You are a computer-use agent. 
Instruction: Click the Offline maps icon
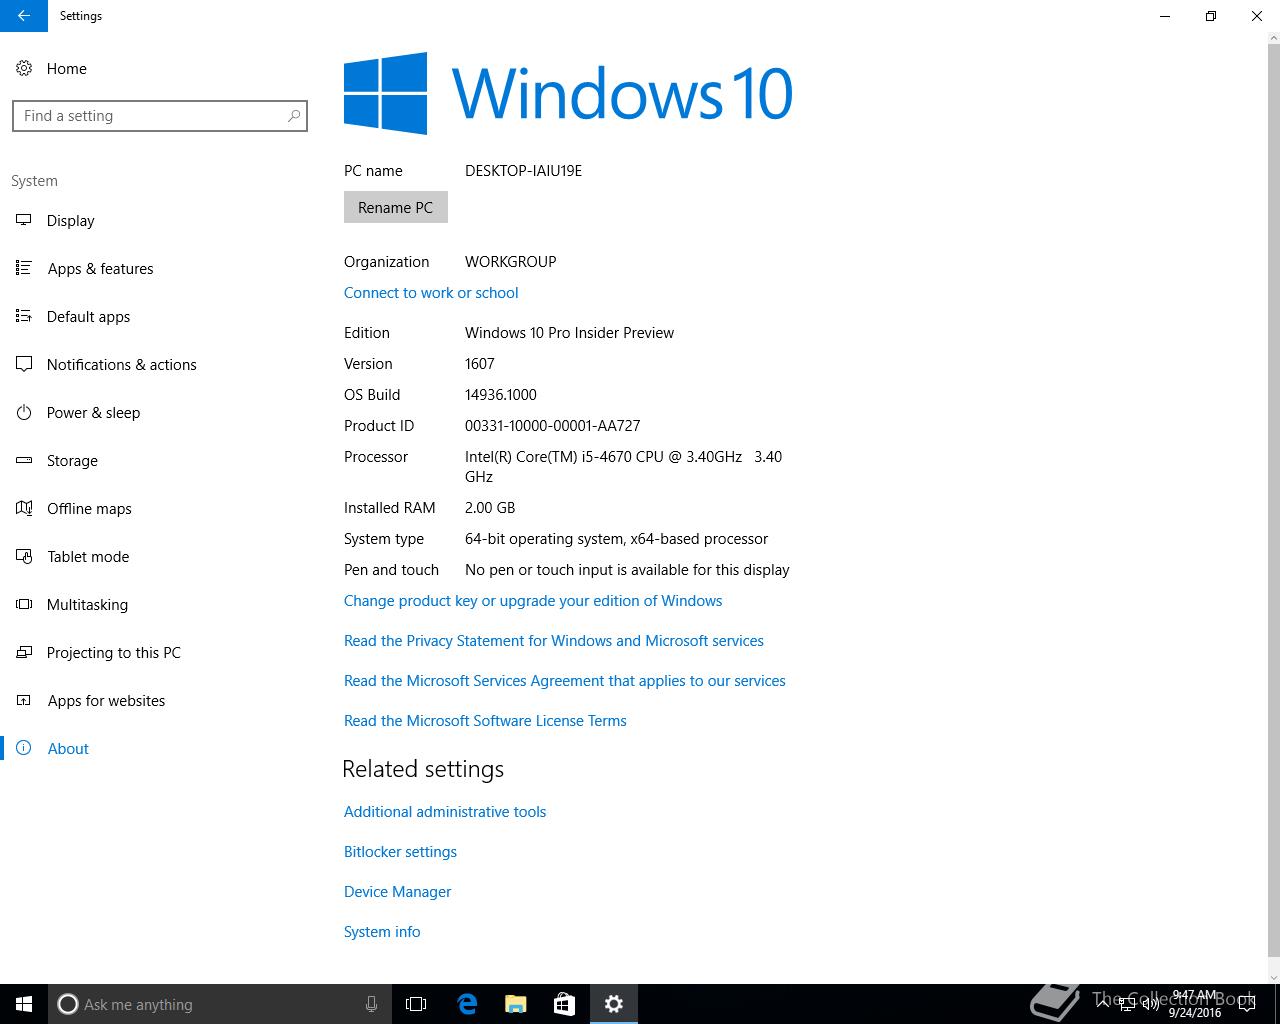click(x=24, y=508)
